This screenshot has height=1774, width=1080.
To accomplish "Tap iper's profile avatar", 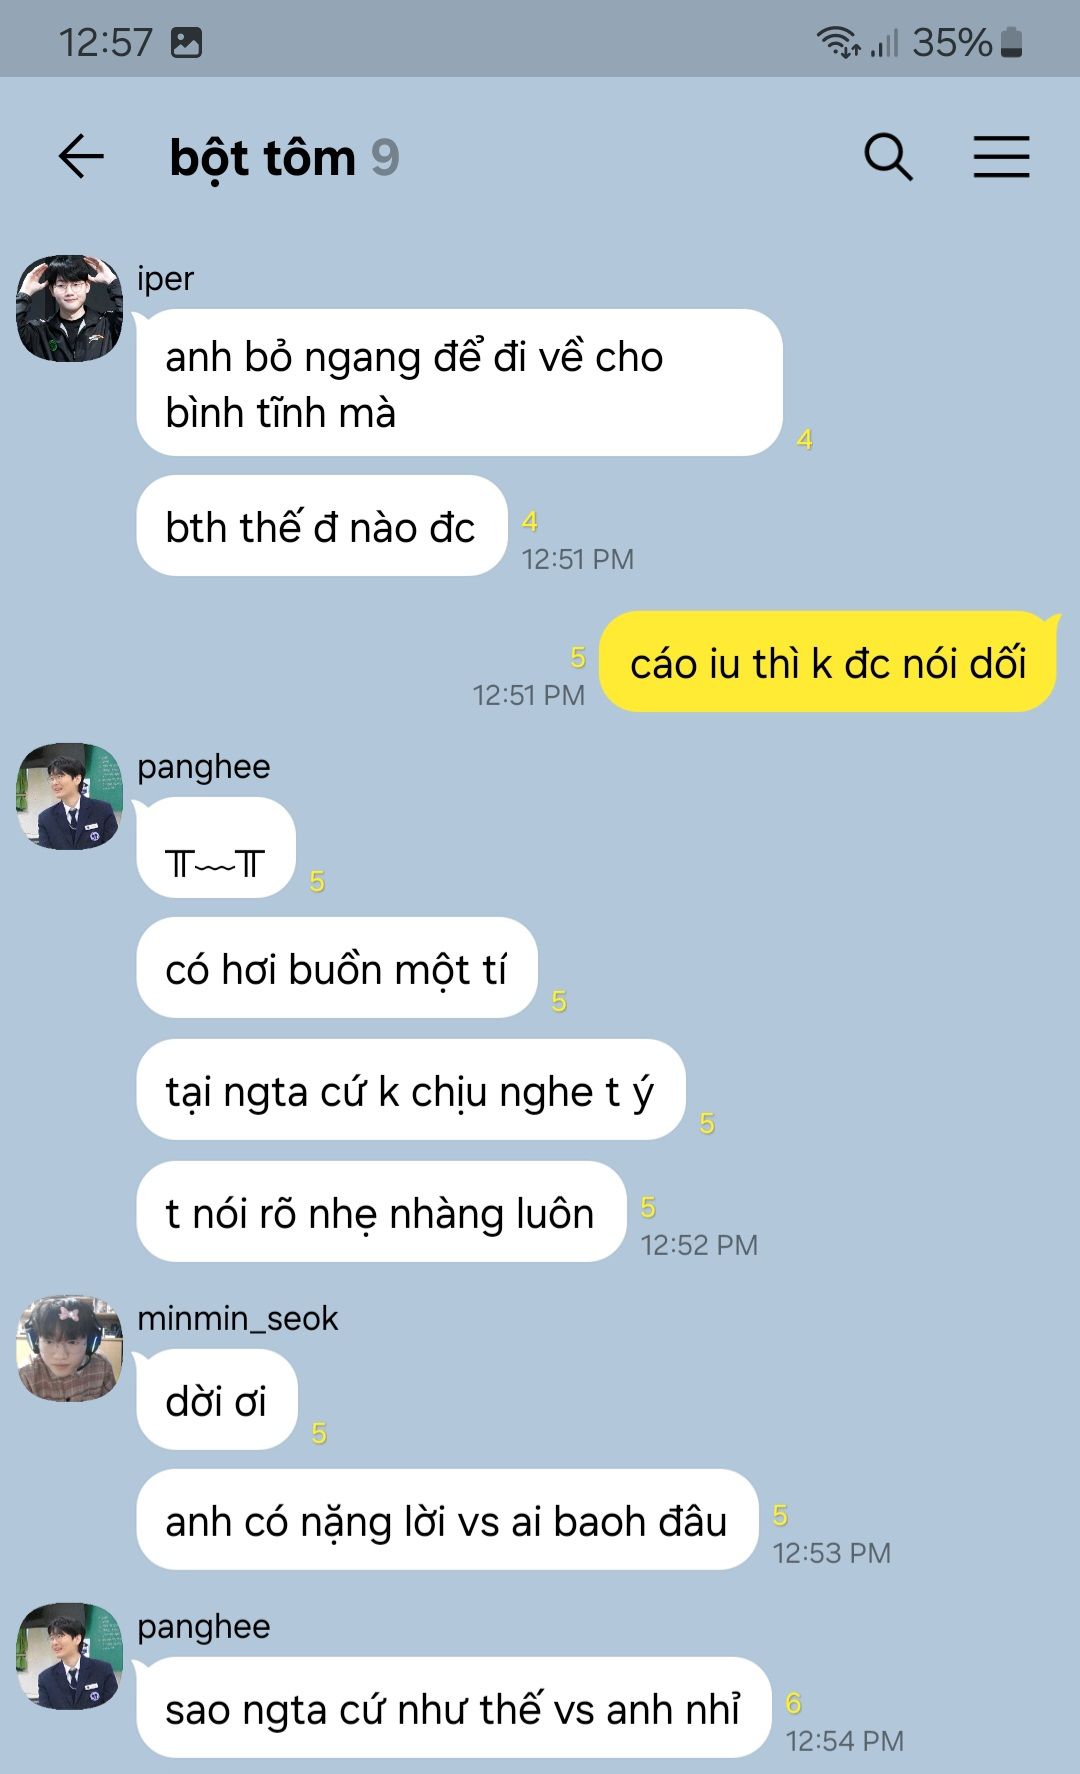I will tap(70, 308).
